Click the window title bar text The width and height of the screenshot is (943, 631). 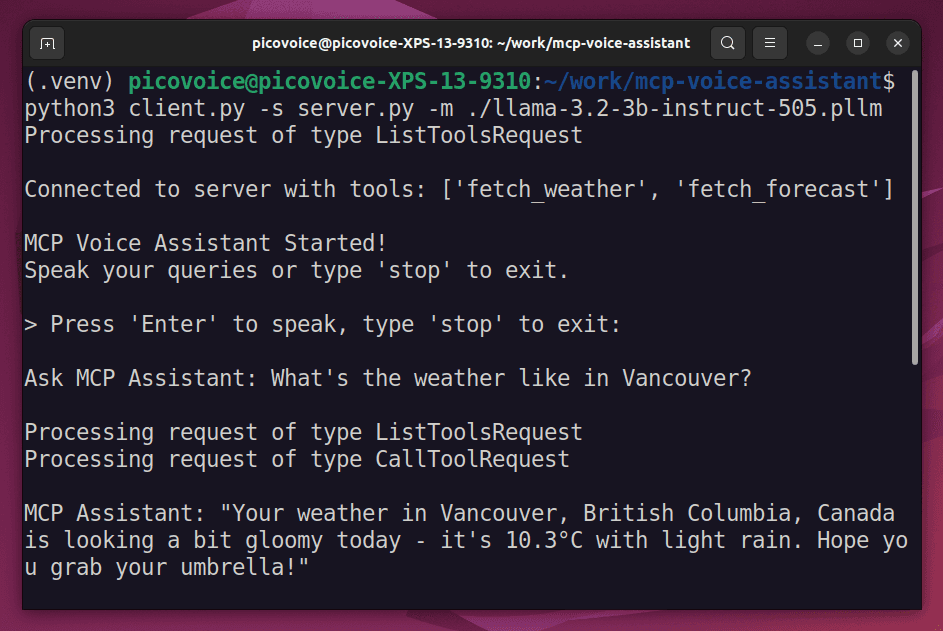coord(472,43)
